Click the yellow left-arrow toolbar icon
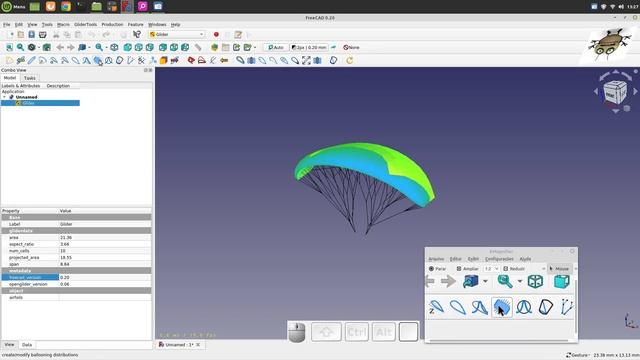The width and height of the screenshot is (640, 360). point(224,60)
